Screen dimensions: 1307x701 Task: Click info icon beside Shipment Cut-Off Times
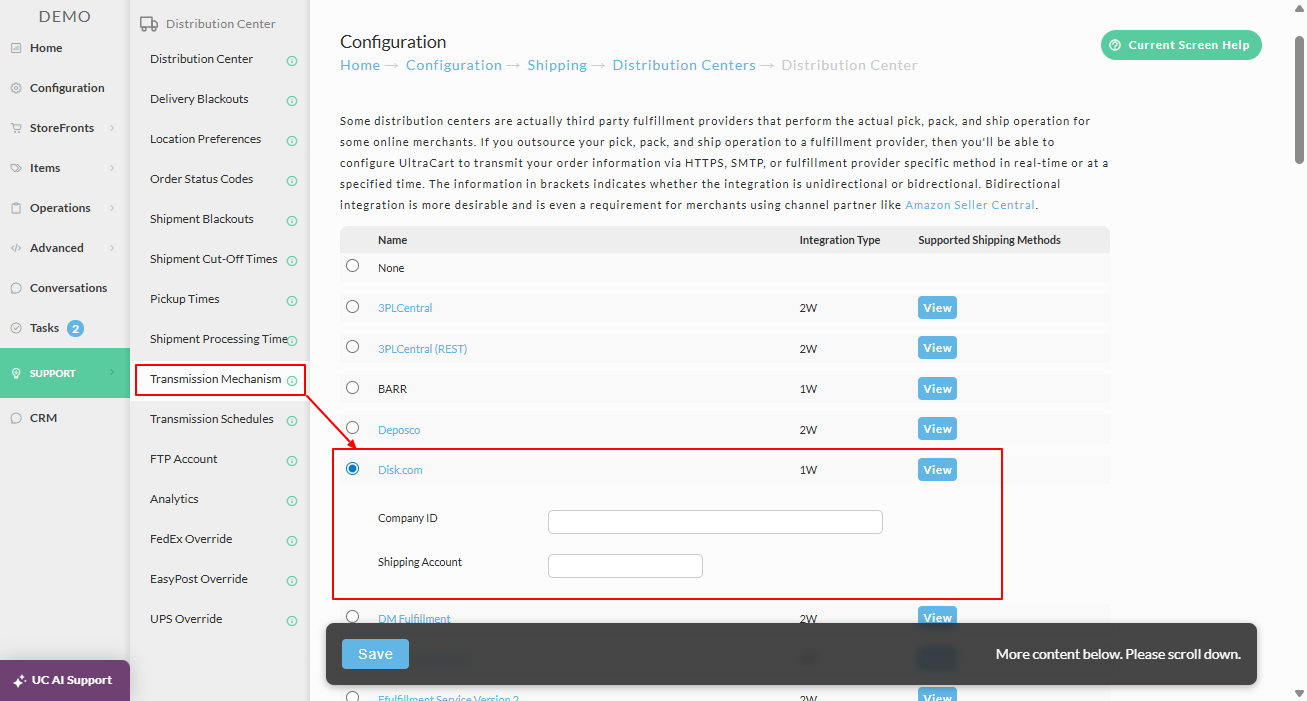click(292, 261)
